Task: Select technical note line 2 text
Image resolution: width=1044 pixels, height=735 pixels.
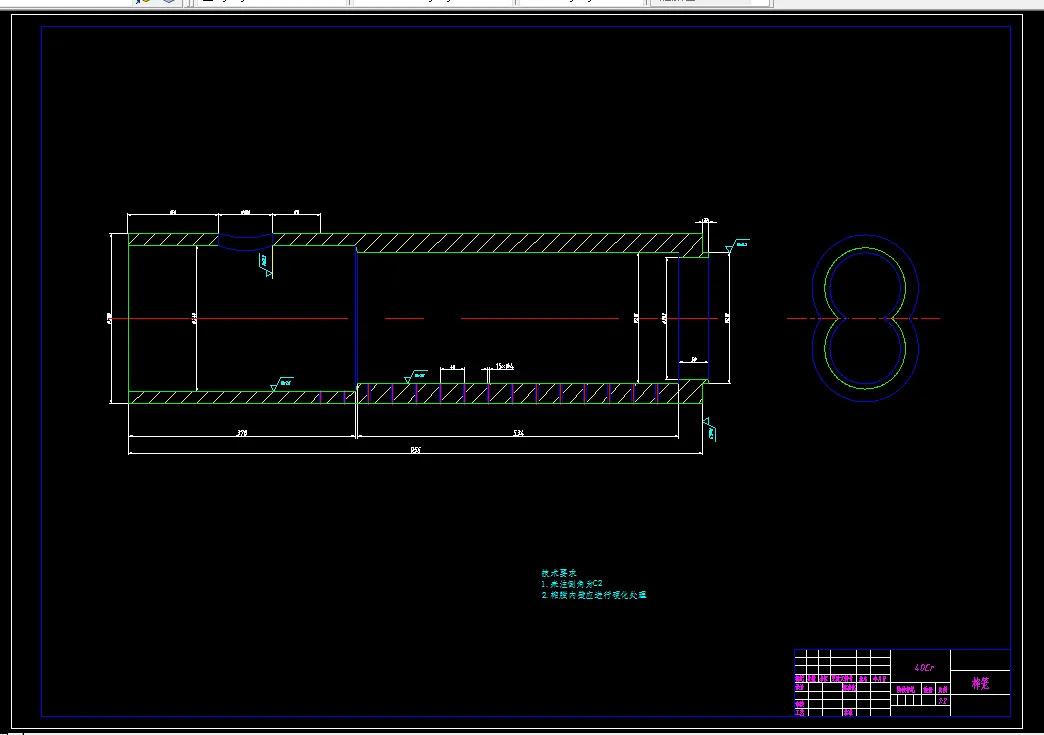Action: (594, 595)
